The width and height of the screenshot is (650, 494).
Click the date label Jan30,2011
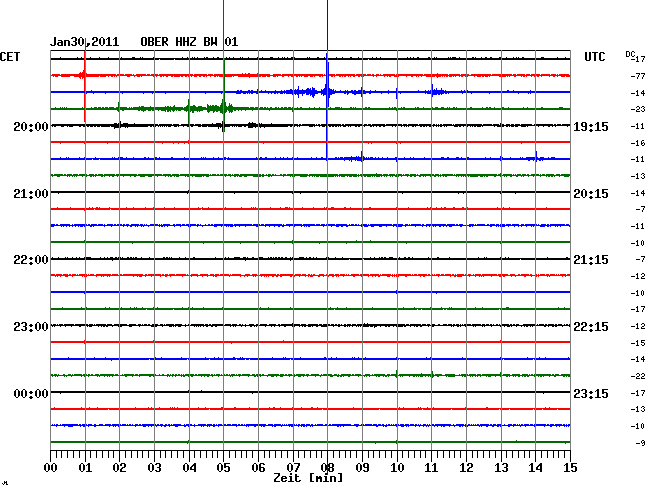coord(85,42)
